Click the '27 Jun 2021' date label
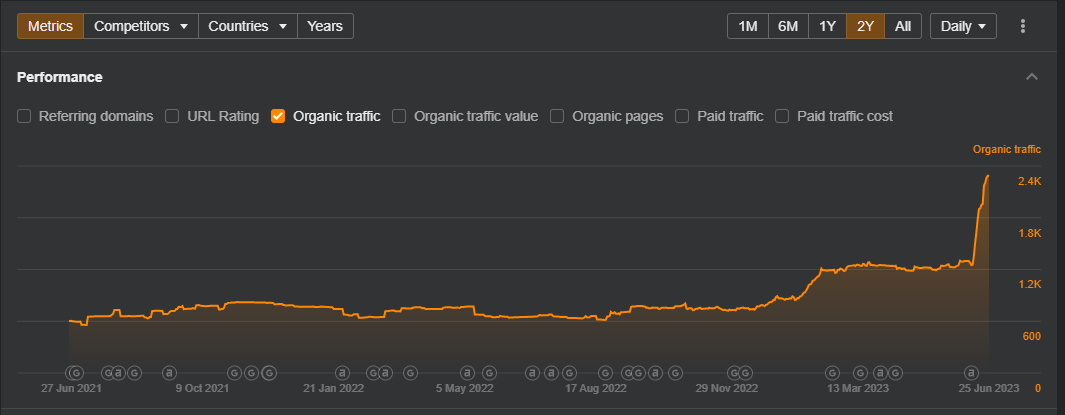Viewport: 1065px width, 415px height. (x=71, y=389)
